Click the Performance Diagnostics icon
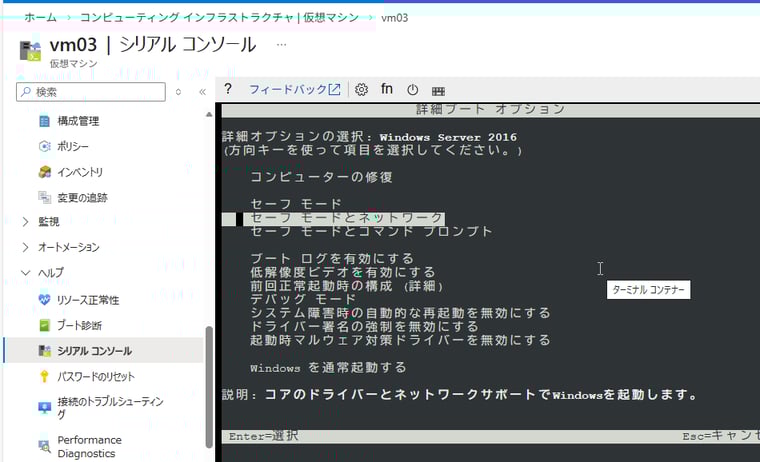Viewport: 760px width, 462px height. (44, 446)
